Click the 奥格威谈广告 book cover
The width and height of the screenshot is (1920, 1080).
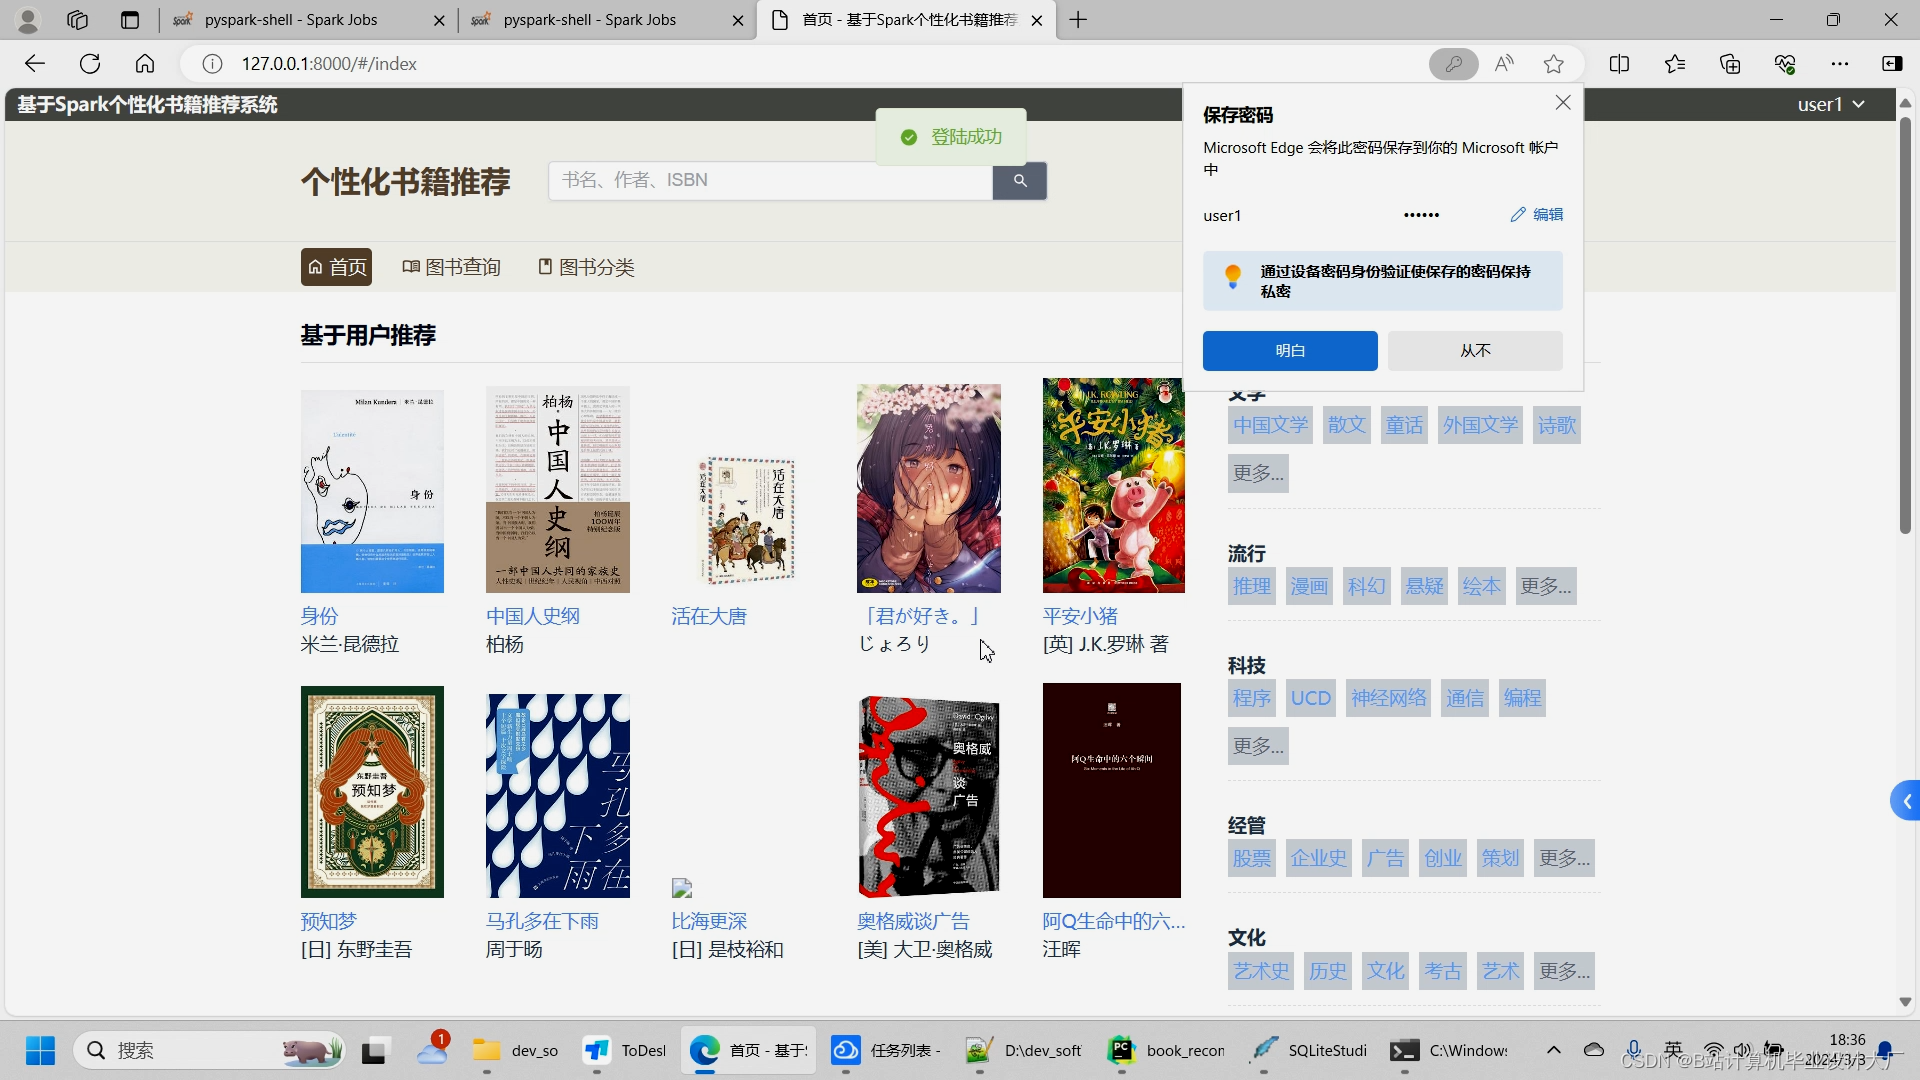[929, 796]
